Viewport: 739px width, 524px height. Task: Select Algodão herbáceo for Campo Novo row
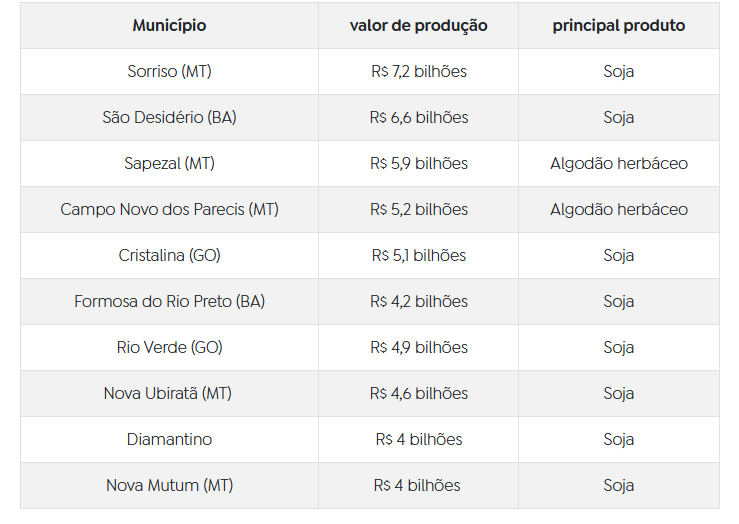tap(618, 210)
